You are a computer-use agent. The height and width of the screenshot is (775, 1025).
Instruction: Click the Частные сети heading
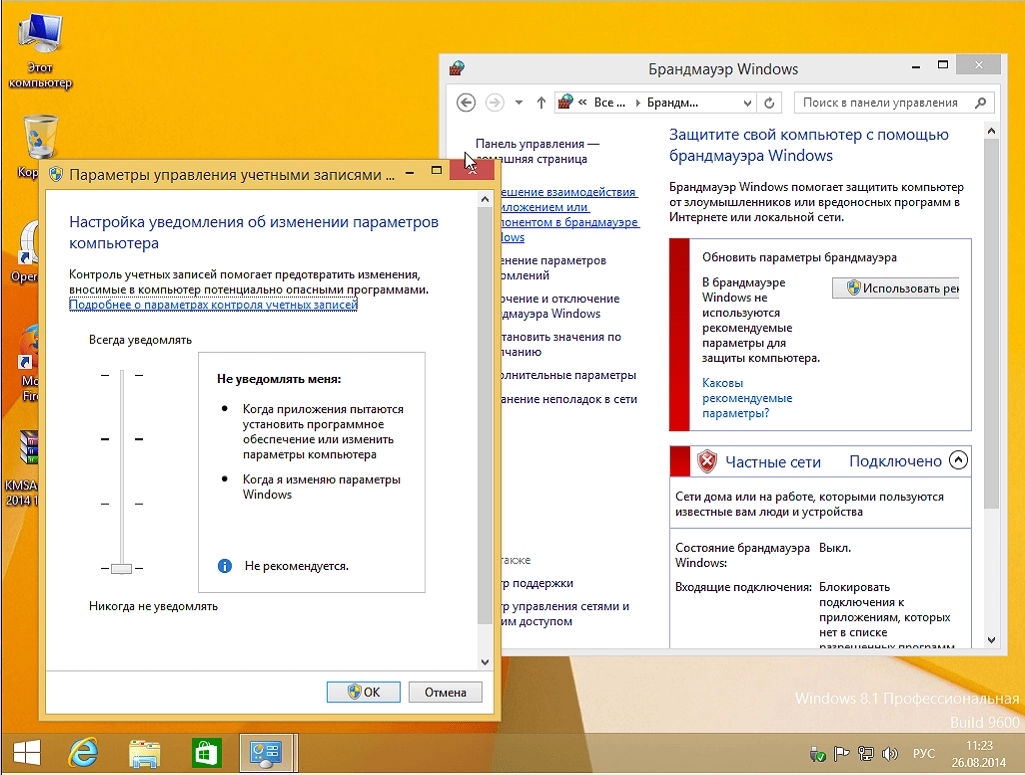[x=773, y=462]
